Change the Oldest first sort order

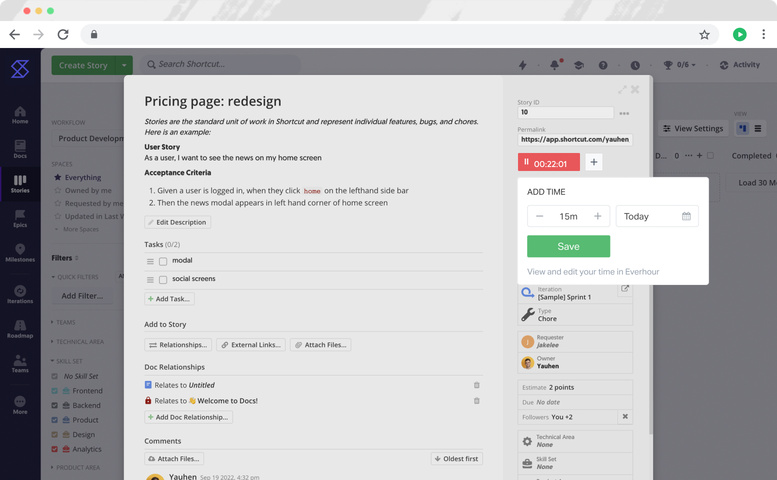click(456, 459)
